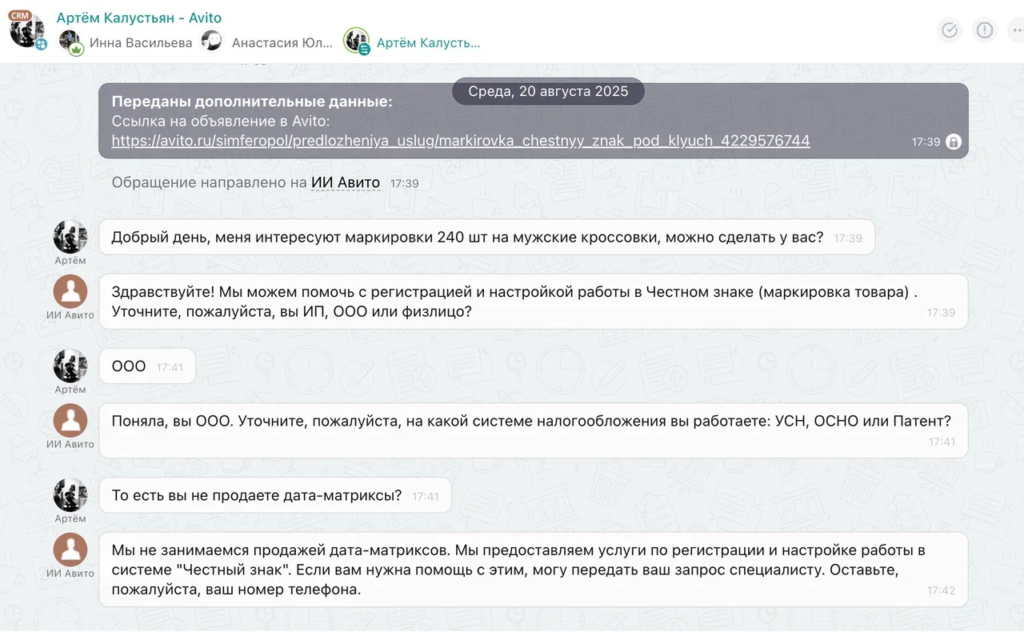Click ИИ Авито avatar beside Здравствуйте message
Image resolution: width=1024 pixels, height=632 pixels.
tap(71, 291)
